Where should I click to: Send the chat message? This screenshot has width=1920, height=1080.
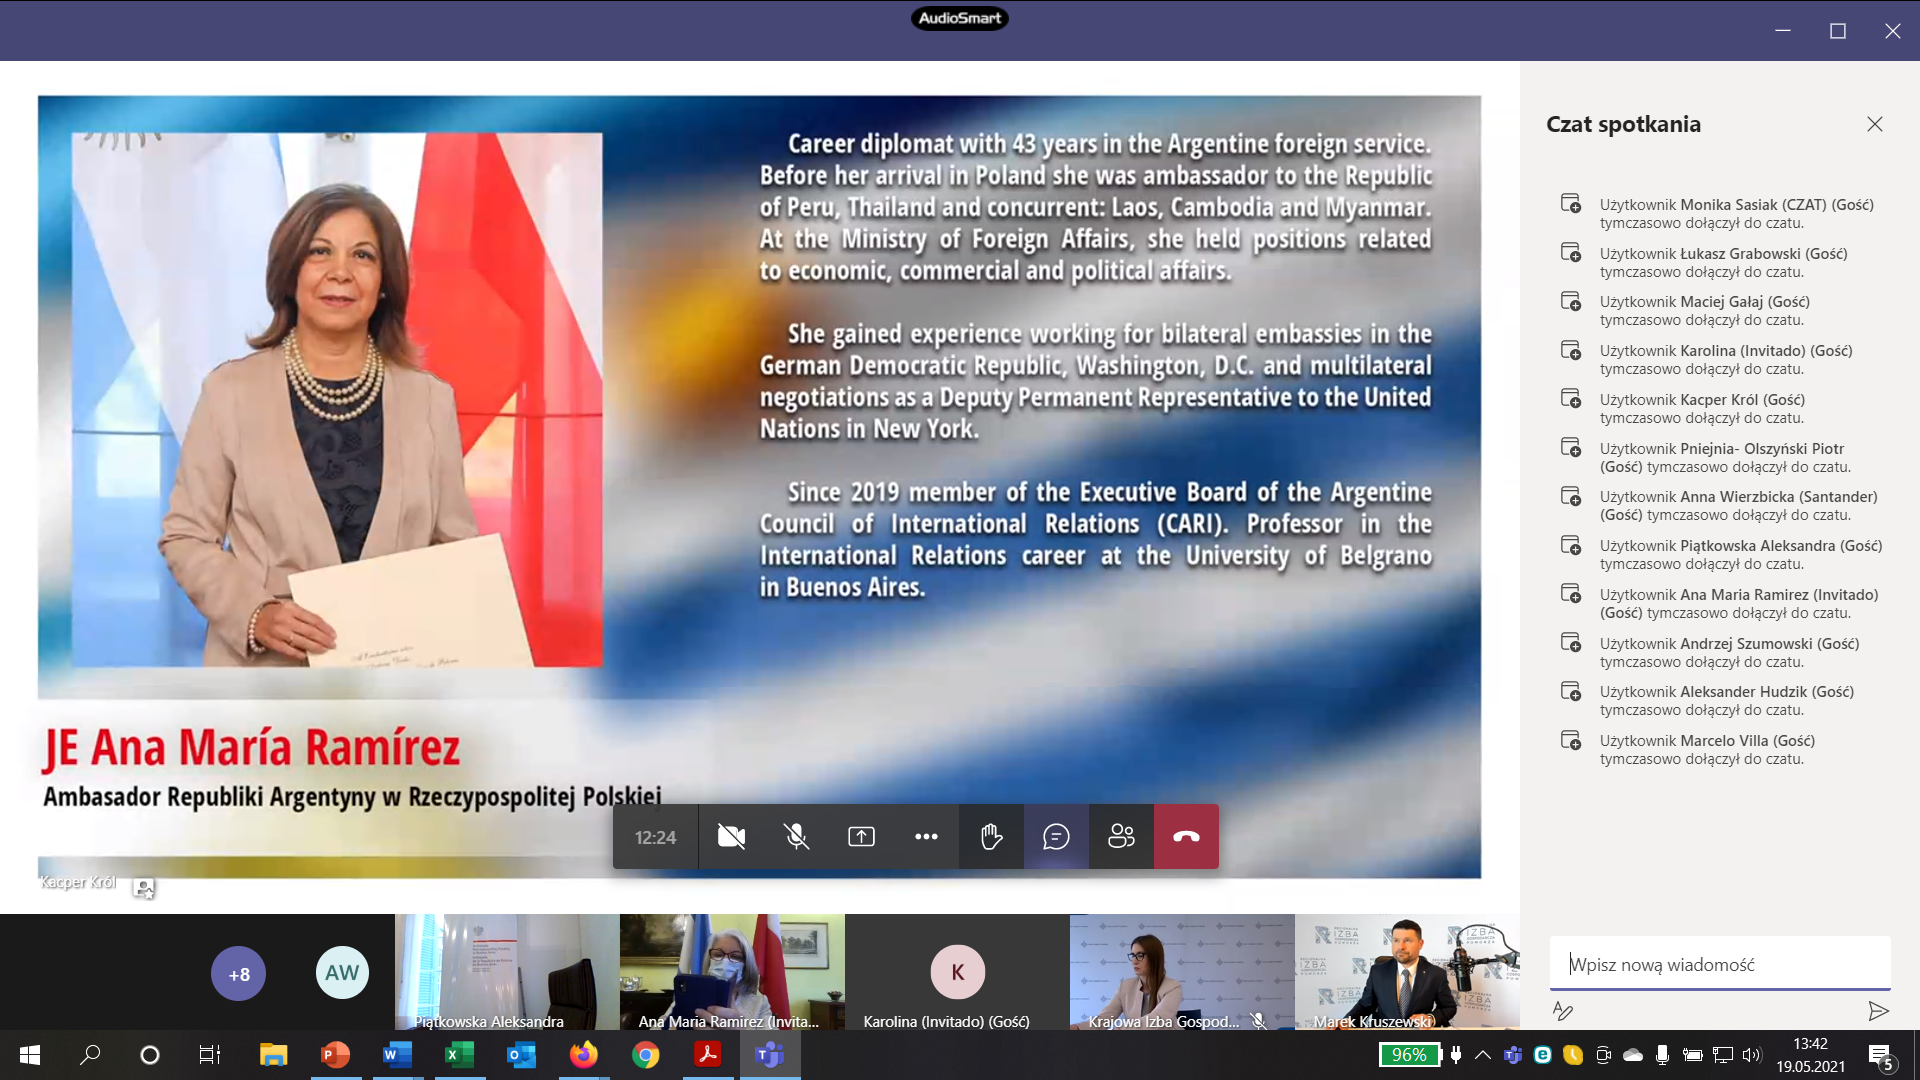(1878, 1011)
